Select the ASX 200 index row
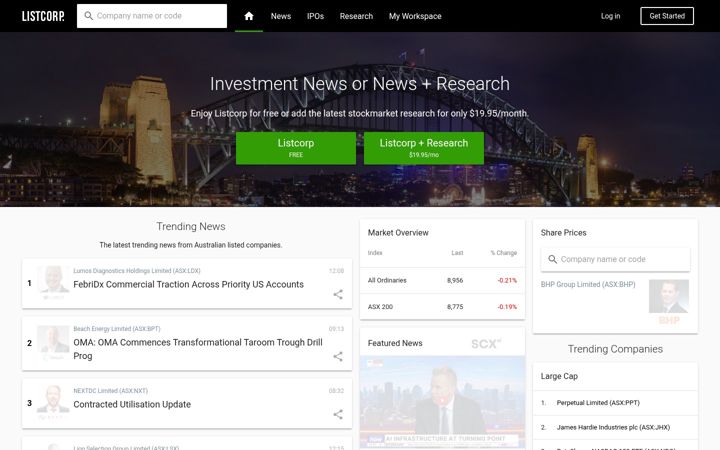720x450 pixels. click(x=442, y=307)
